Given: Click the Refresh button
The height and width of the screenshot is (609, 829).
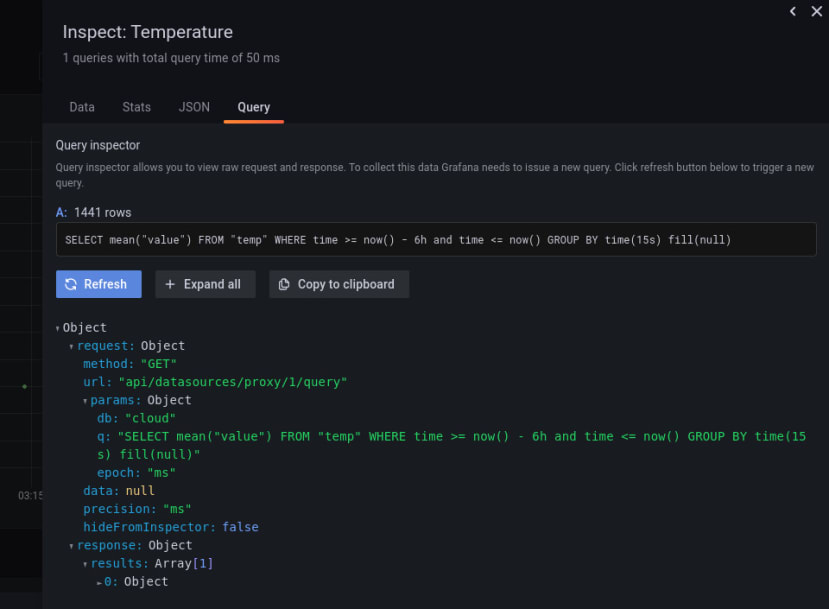Looking at the screenshot, I should pos(99,284).
